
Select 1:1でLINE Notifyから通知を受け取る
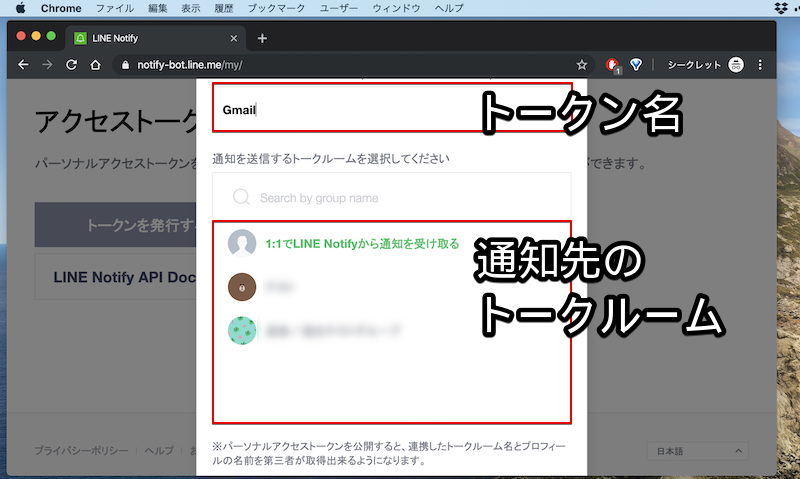(362, 243)
